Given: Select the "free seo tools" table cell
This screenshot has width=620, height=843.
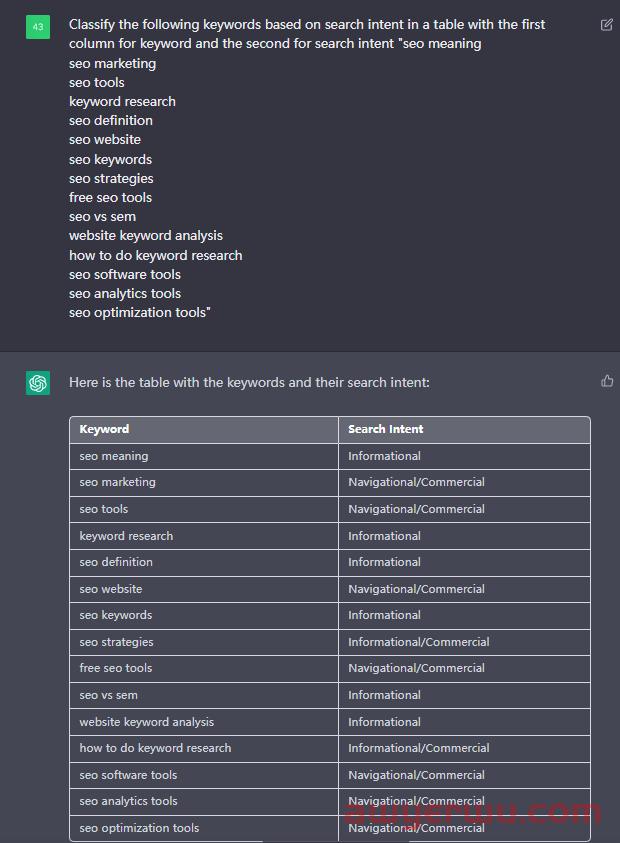Looking at the screenshot, I should pyautogui.click(x=116, y=668).
